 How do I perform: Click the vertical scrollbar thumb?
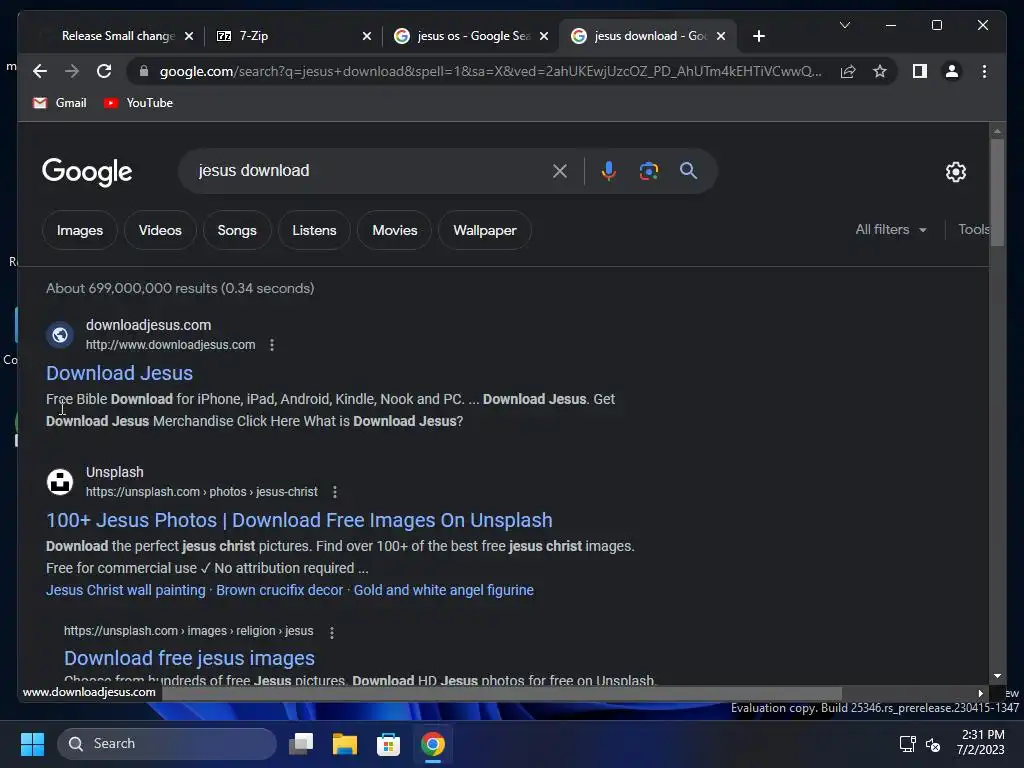(x=997, y=192)
